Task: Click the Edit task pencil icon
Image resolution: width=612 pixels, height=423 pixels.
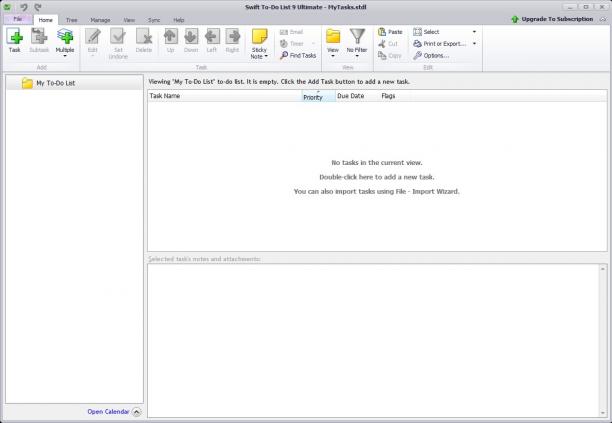Action: 93,36
